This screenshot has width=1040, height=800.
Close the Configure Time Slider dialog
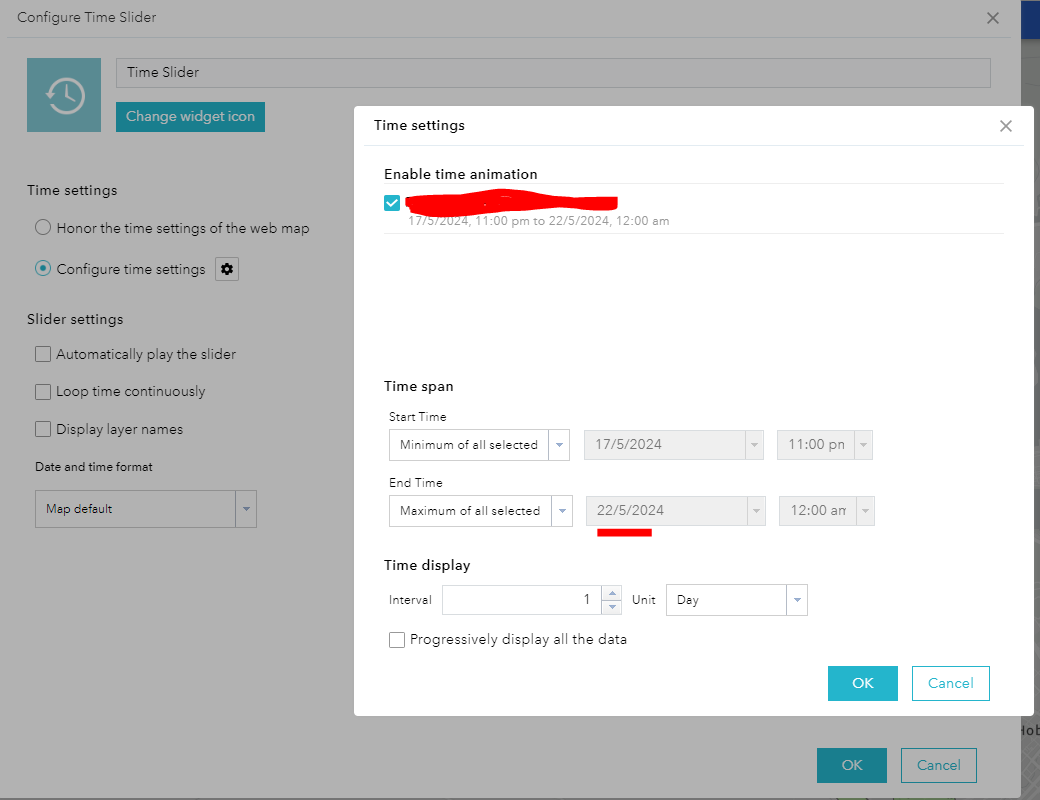(x=992, y=17)
